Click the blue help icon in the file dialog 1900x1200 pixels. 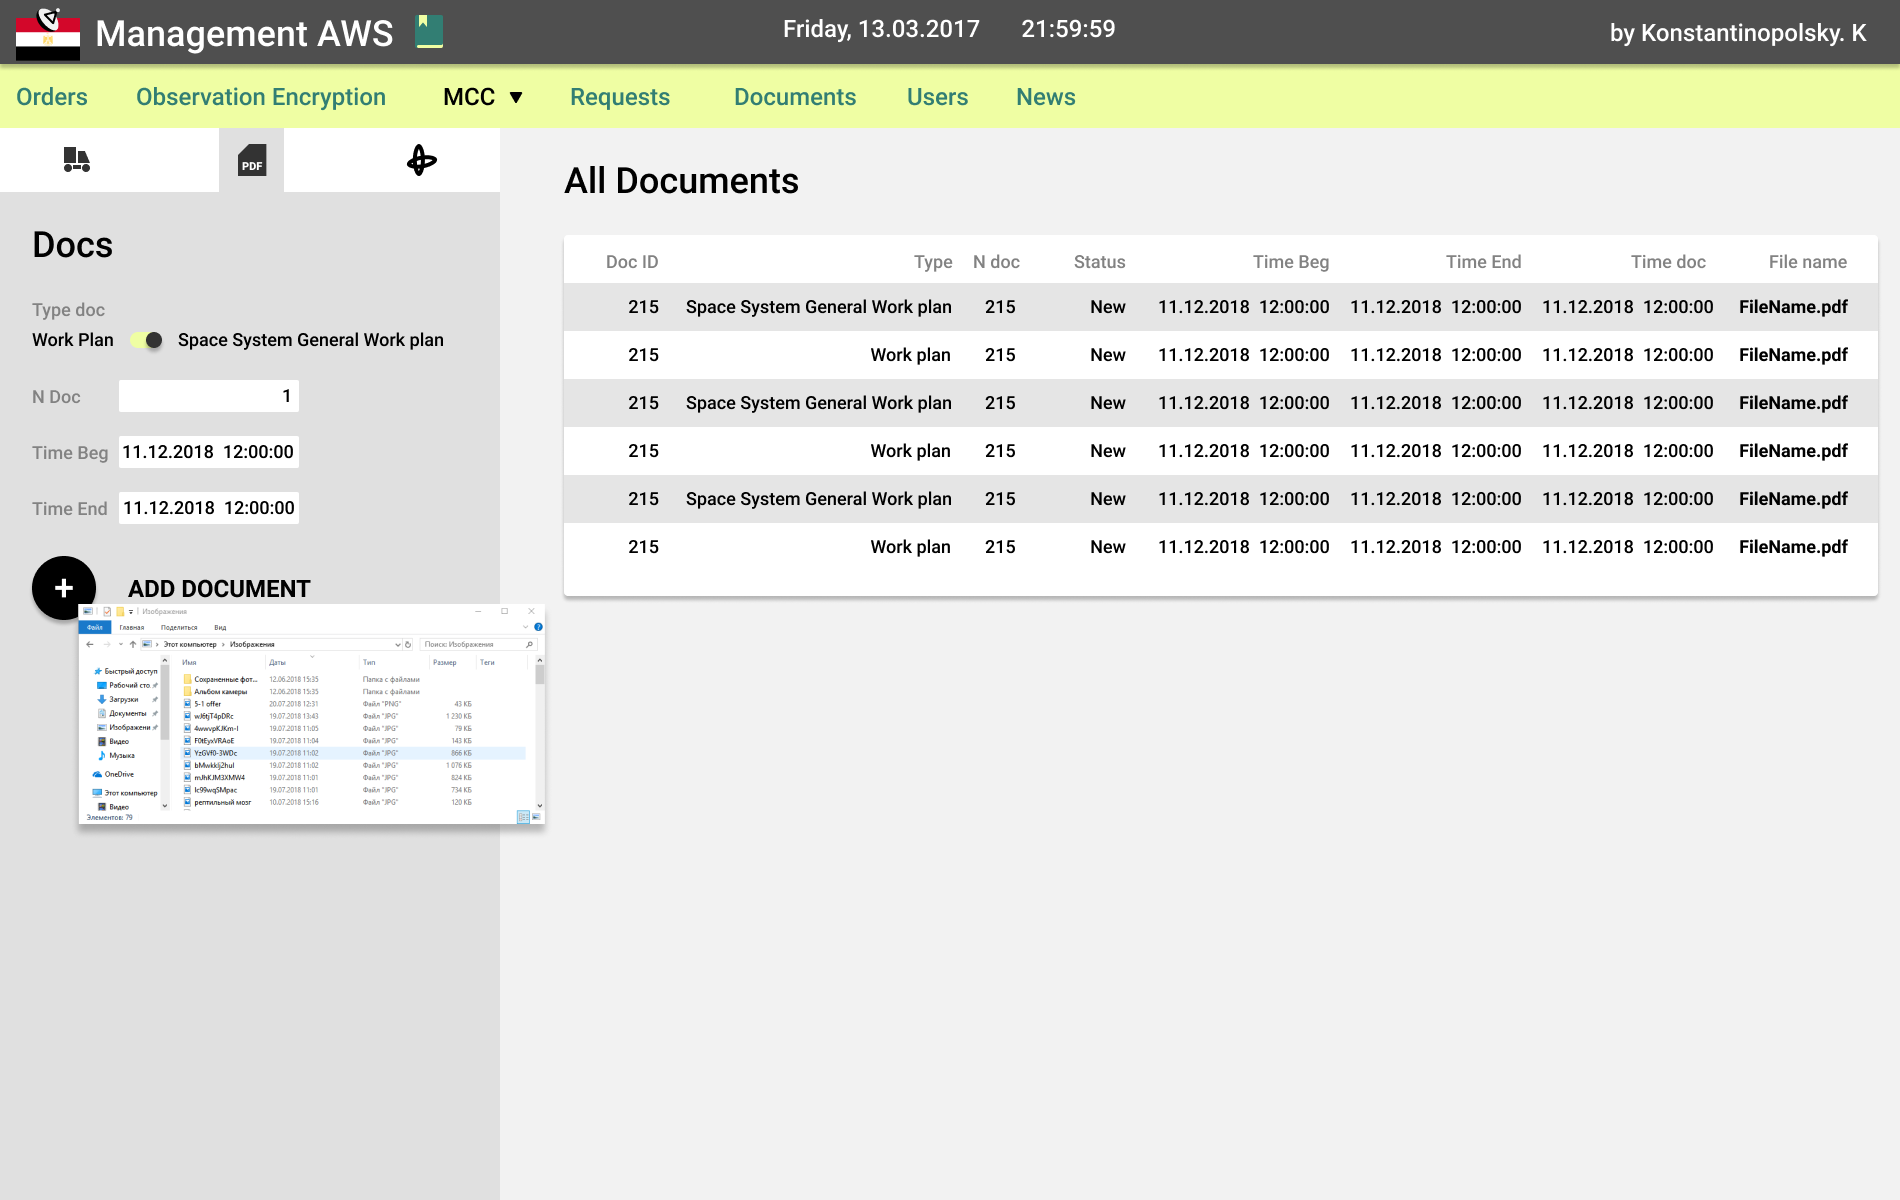point(538,627)
